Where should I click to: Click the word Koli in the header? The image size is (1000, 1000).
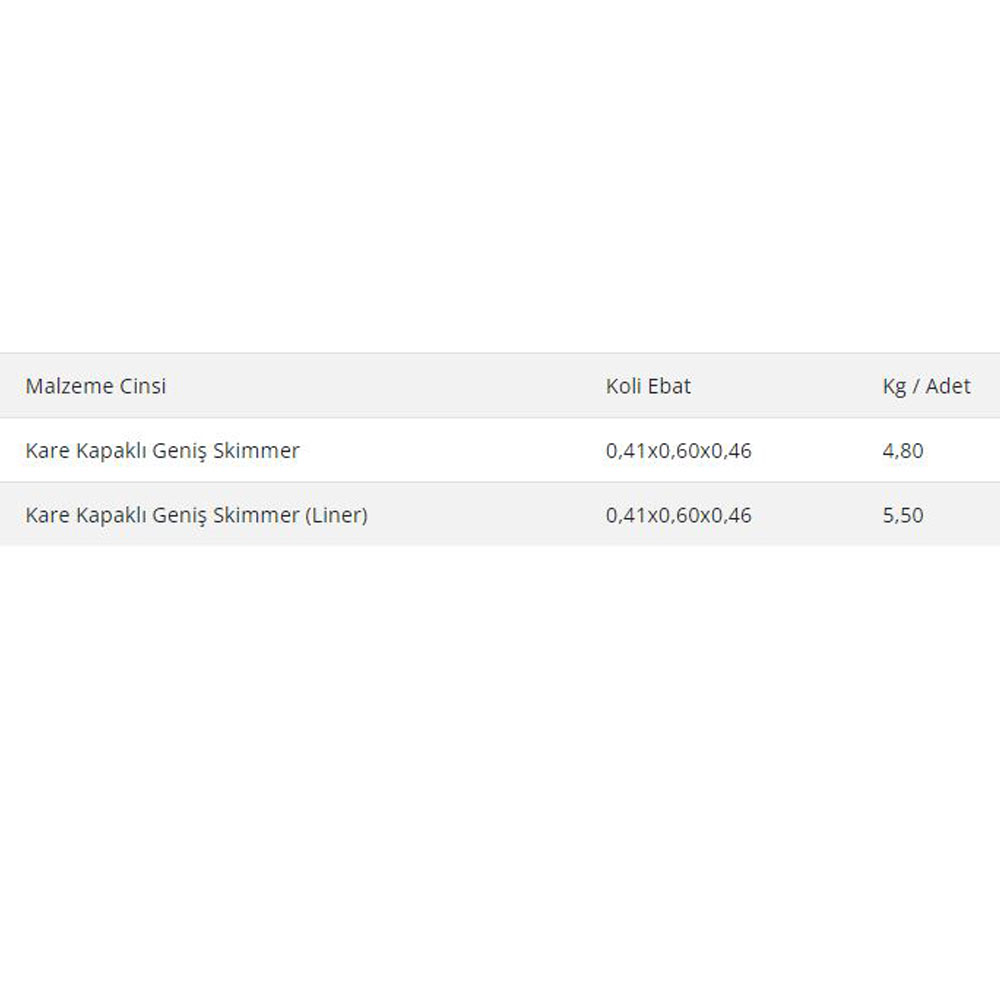pyautogui.click(x=623, y=386)
